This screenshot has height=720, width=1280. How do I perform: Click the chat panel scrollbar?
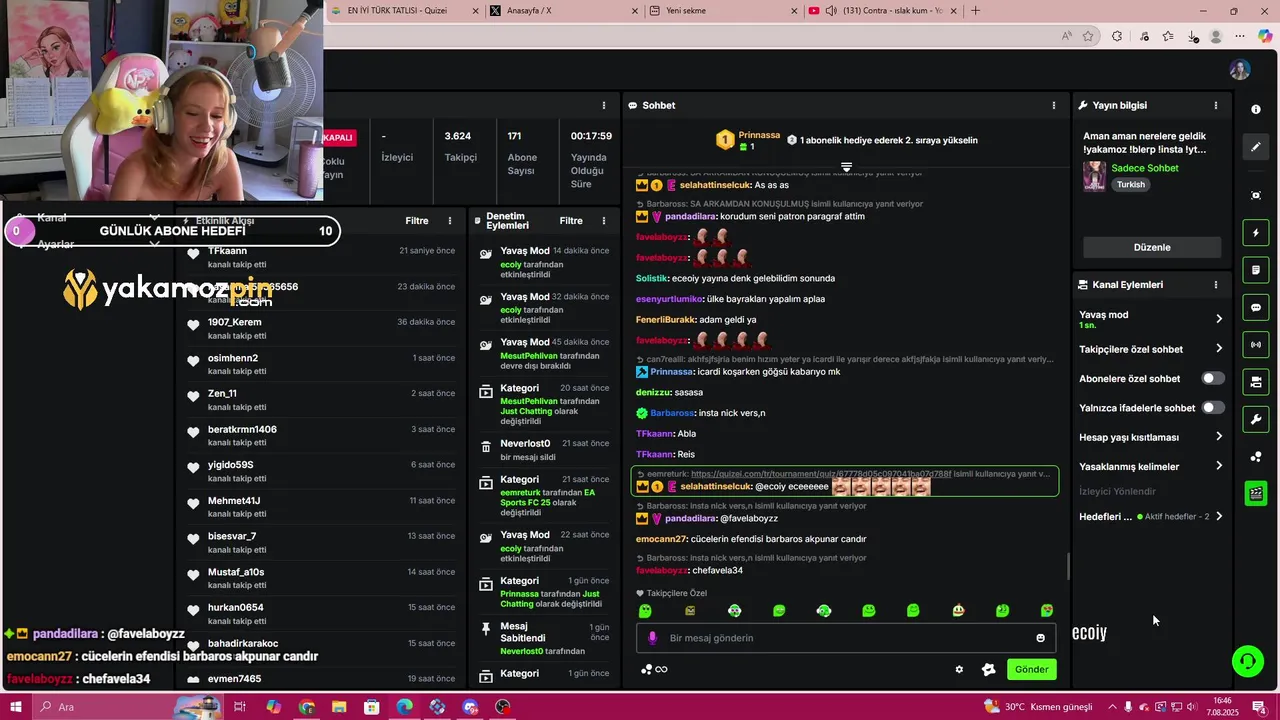click(x=1067, y=567)
